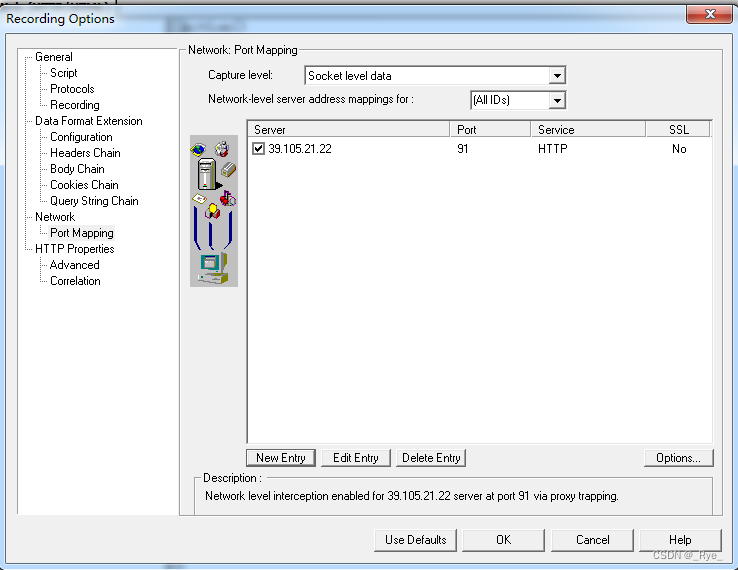Image resolution: width=738 pixels, height=570 pixels.
Task: Click the Cancel button
Action: [x=593, y=540]
